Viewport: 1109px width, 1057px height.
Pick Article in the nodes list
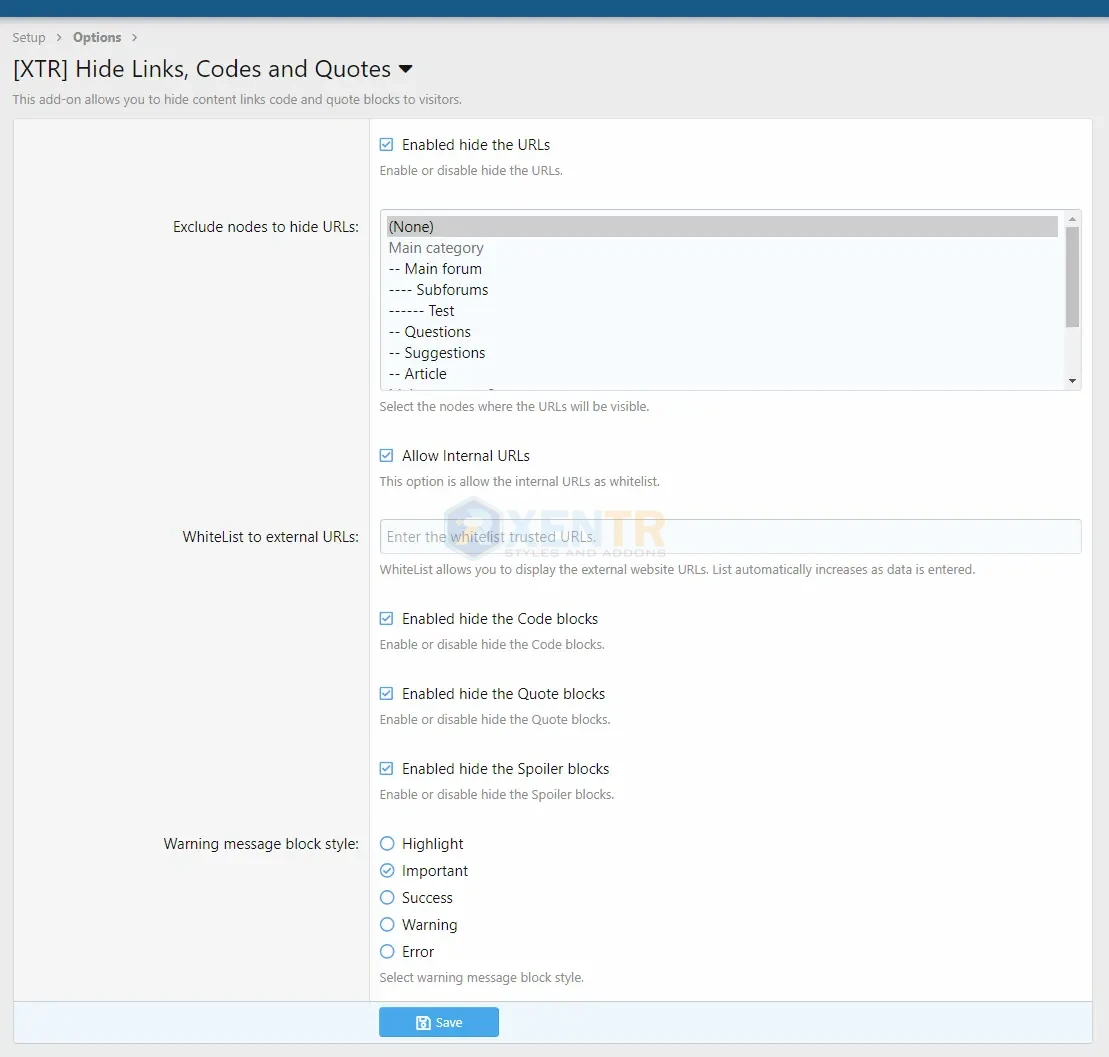[722, 374]
